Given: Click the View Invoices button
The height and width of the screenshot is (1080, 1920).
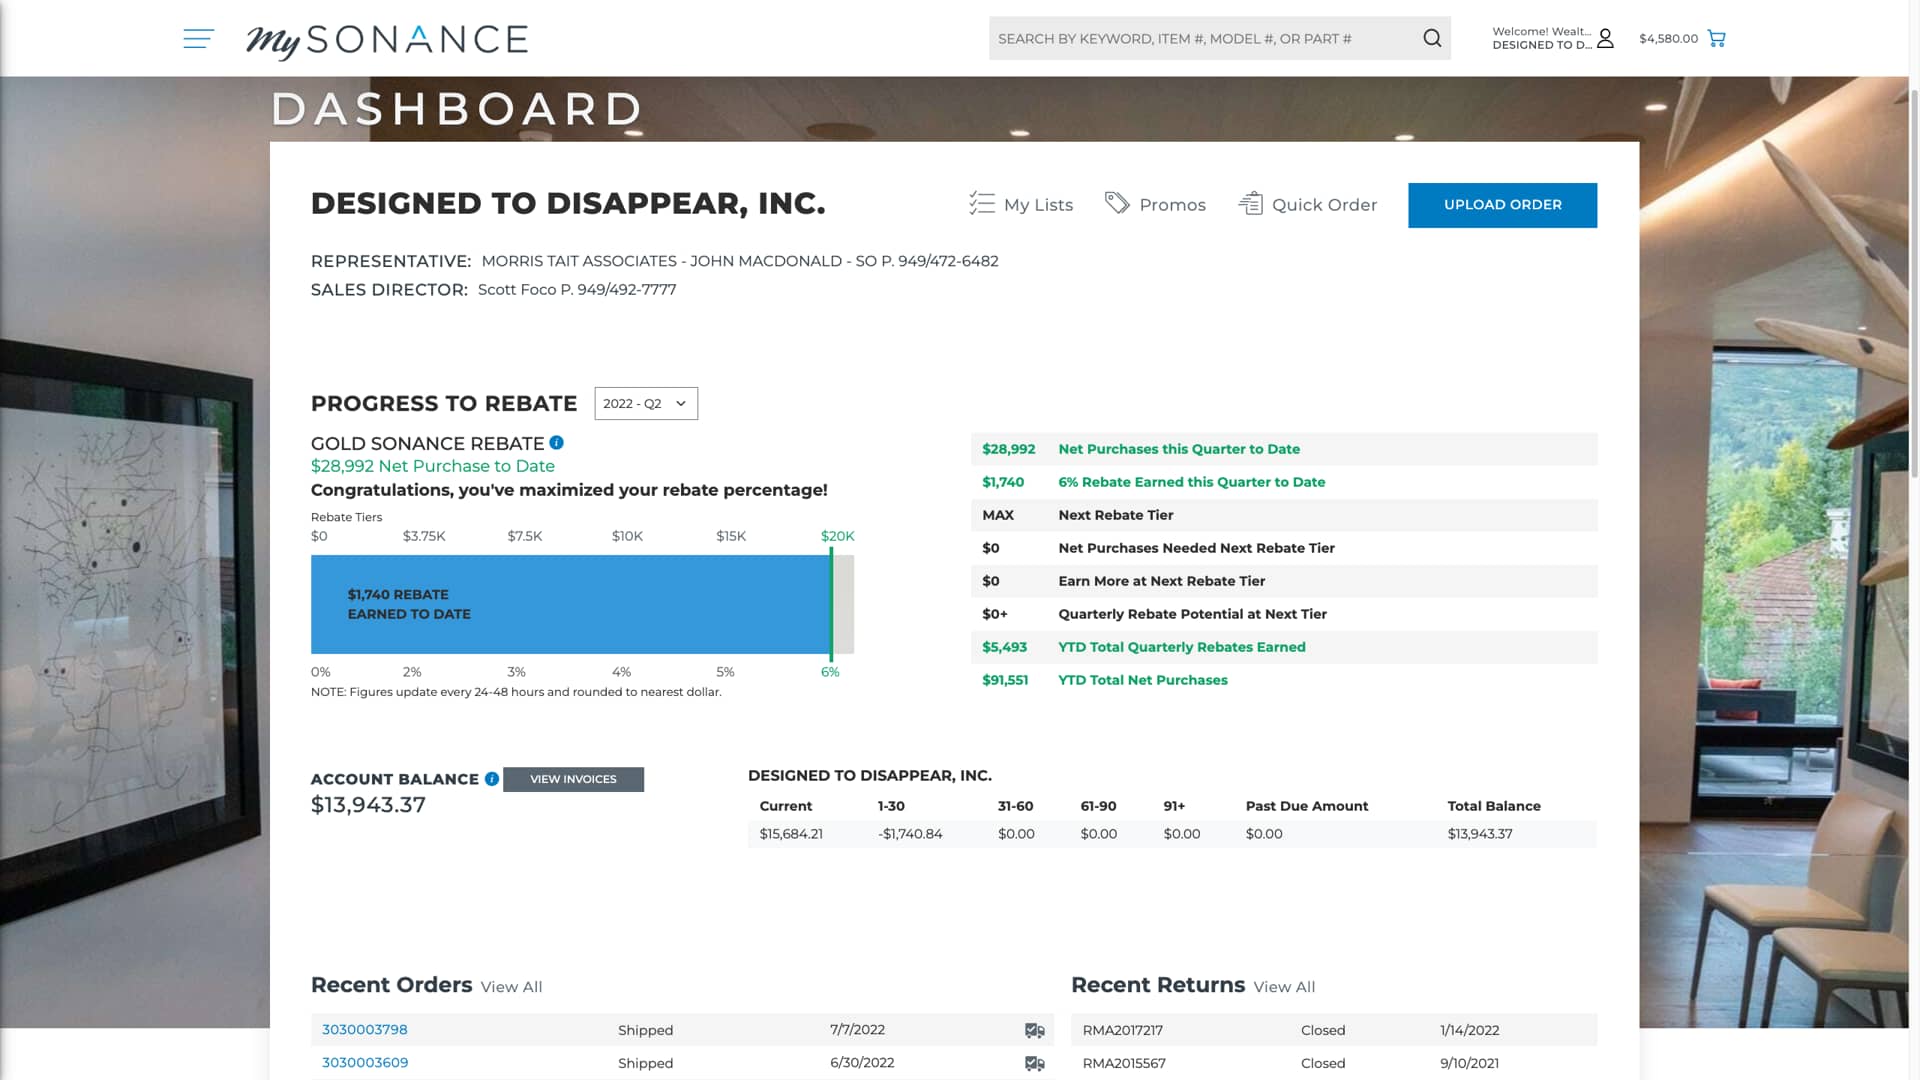Looking at the screenshot, I should 573,779.
